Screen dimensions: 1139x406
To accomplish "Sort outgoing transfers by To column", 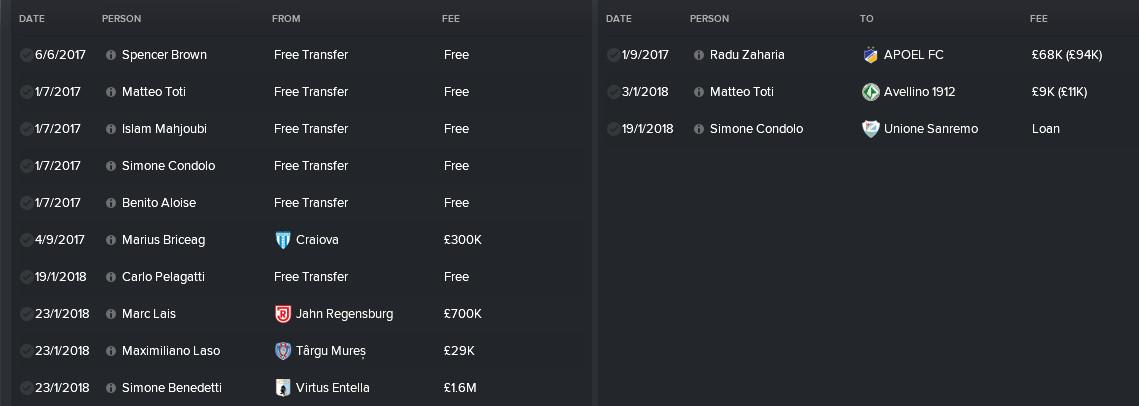I will tap(867, 18).
